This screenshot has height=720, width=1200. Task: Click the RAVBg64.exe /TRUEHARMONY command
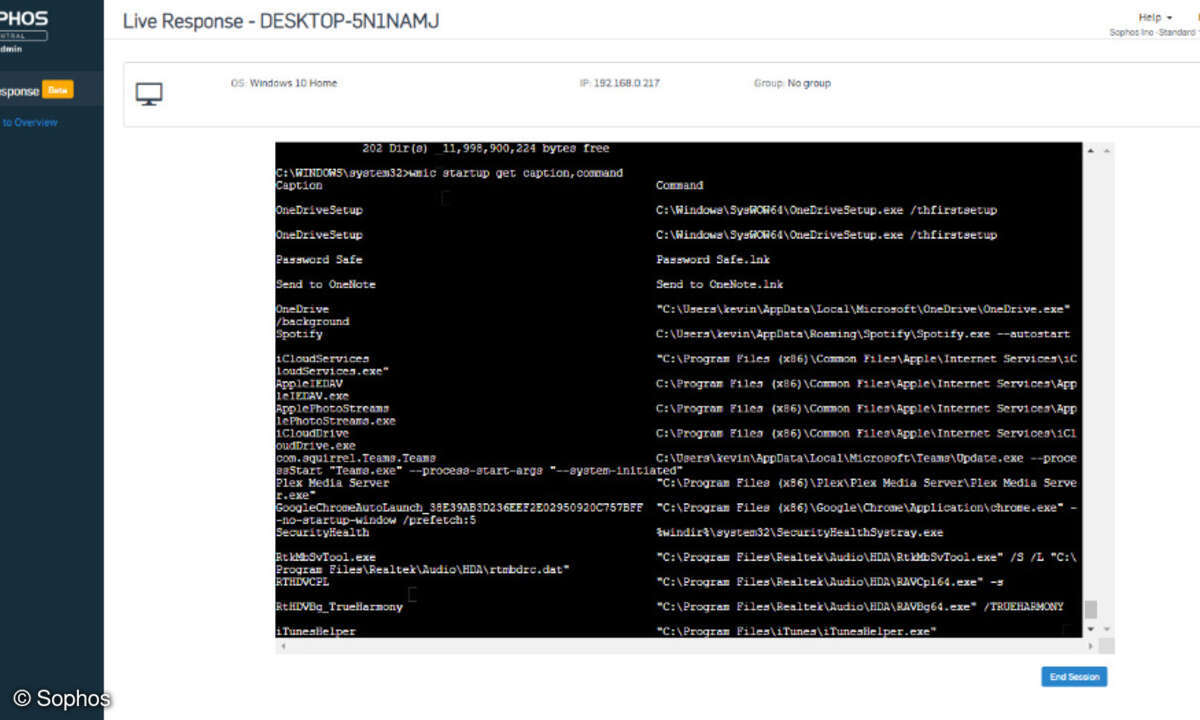pyautogui.click(x=860, y=607)
